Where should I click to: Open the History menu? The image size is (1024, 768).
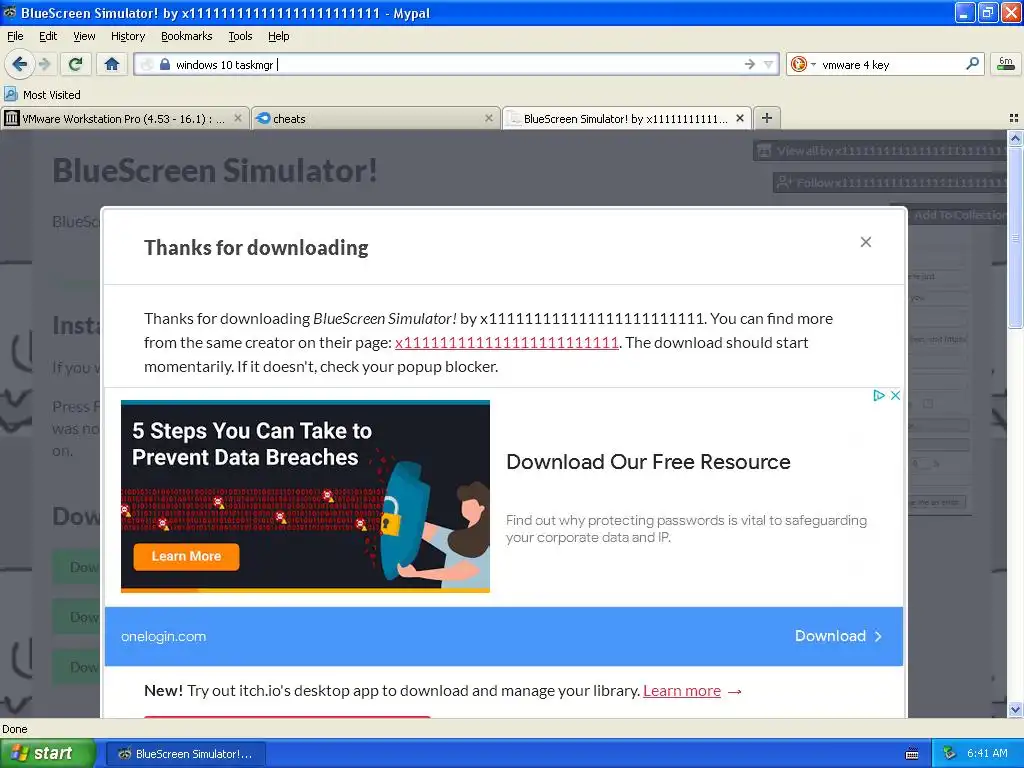coord(127,36)
